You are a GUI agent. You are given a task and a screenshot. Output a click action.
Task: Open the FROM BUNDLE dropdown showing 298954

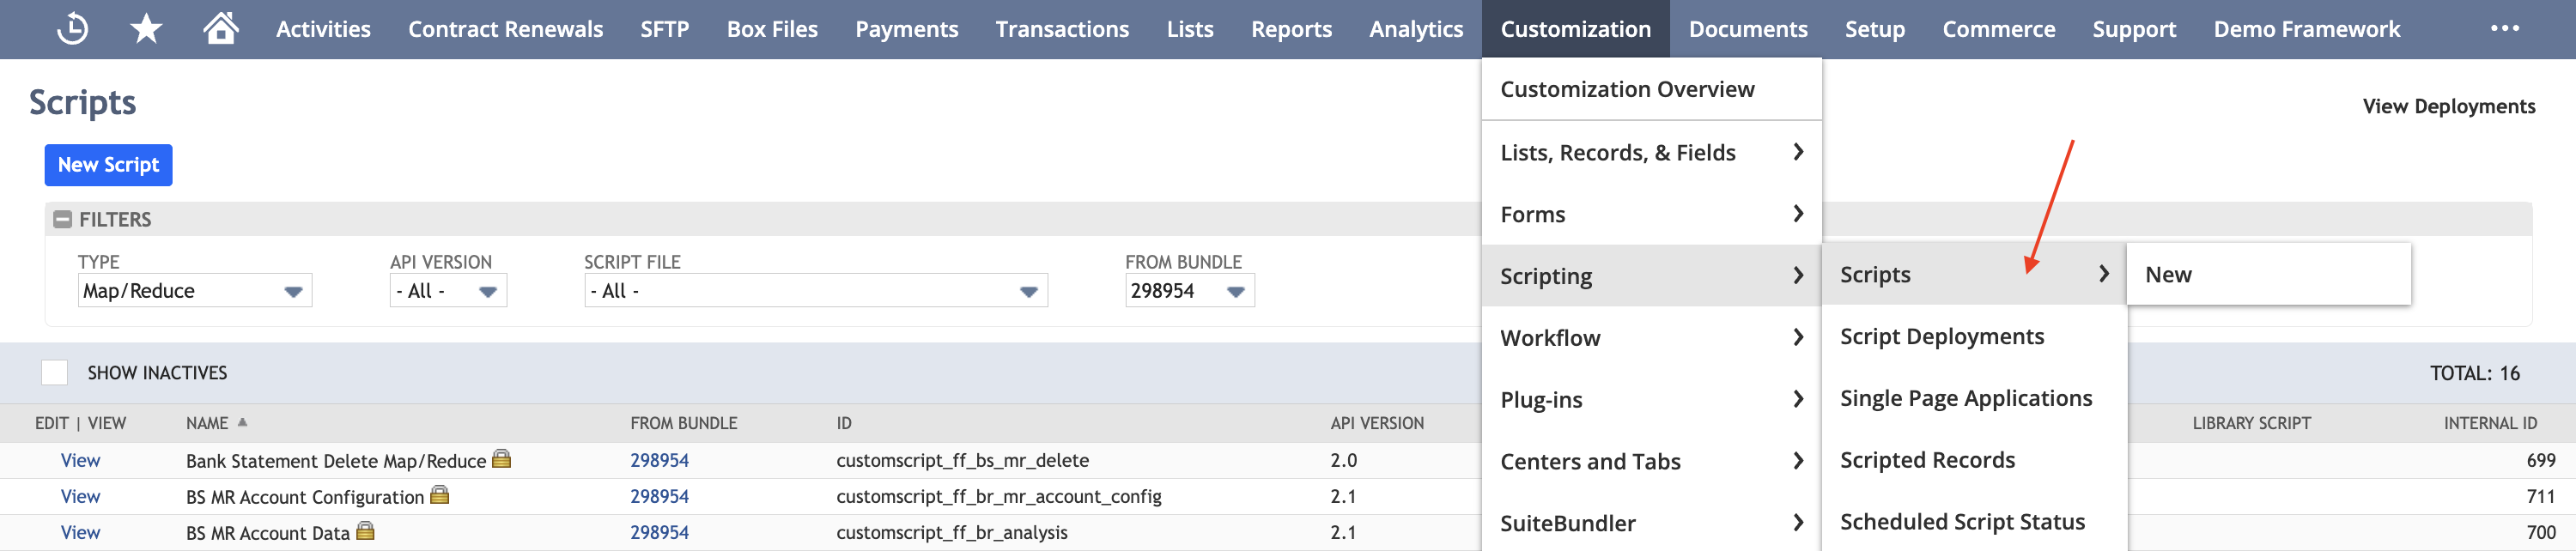pos(1190,291)
